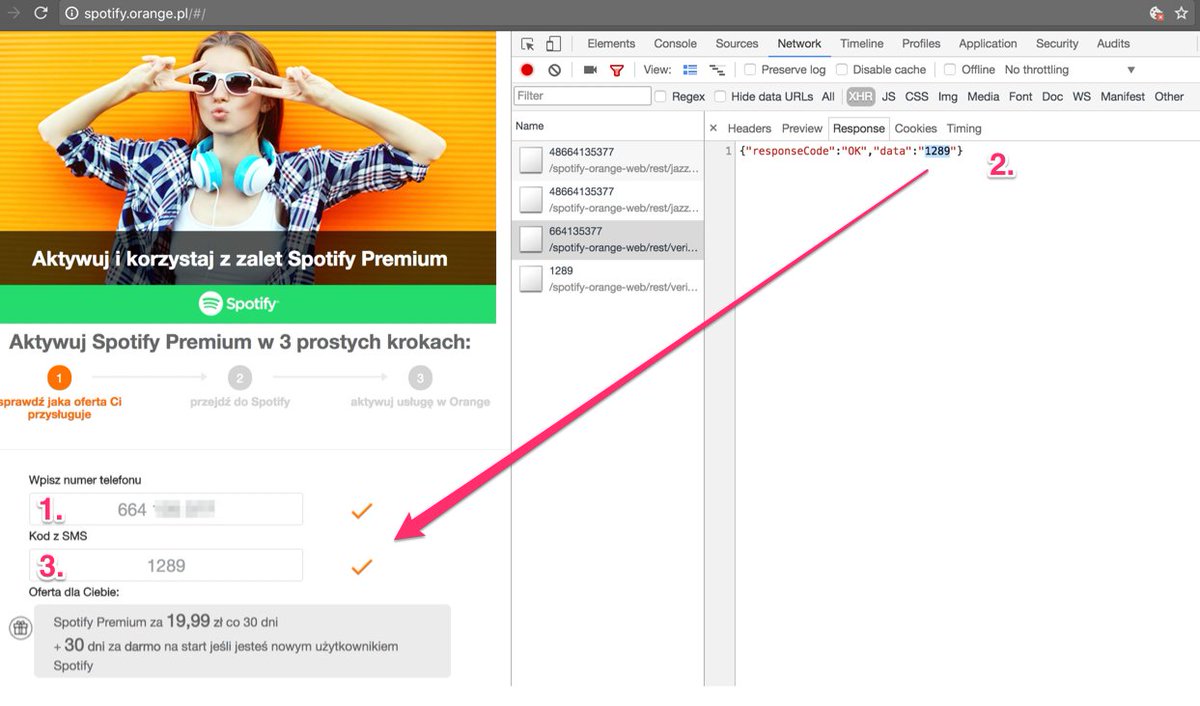Viewport: 1200px width, 706px height.
Task: Click the JSON response text line
Action: [x=851, y=151]
